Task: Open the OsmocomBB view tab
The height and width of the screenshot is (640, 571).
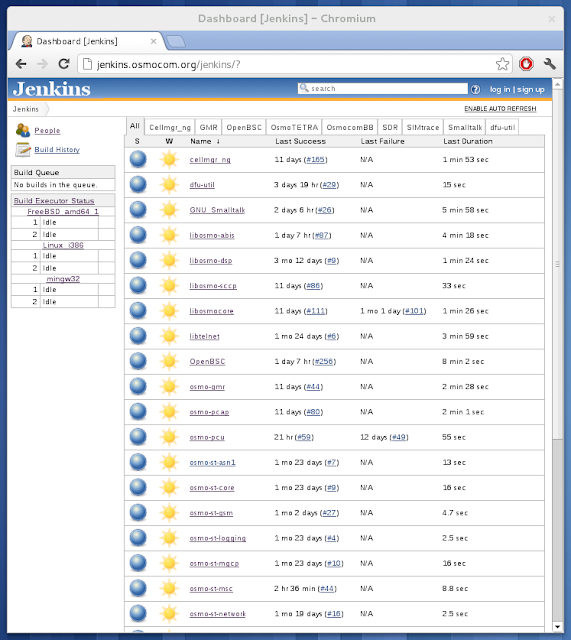Action: pos(350,127)
